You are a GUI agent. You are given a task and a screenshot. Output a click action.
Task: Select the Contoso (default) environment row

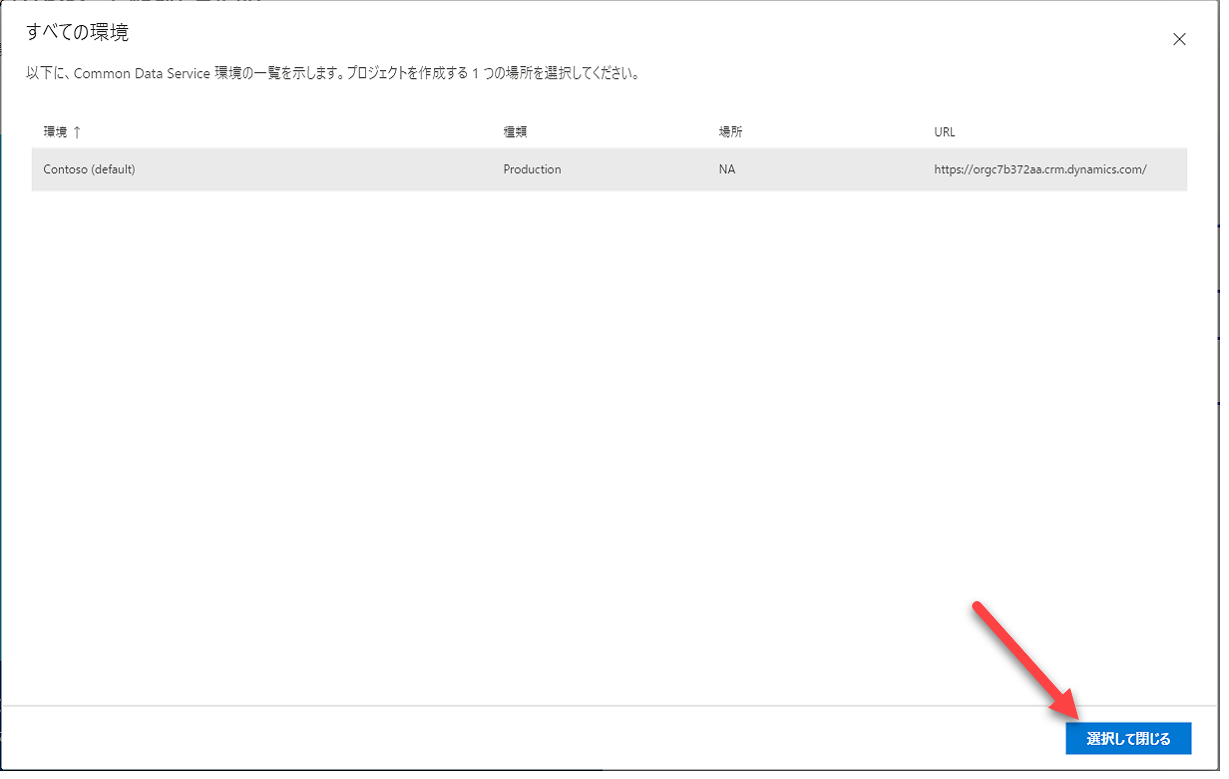point(400,169)
